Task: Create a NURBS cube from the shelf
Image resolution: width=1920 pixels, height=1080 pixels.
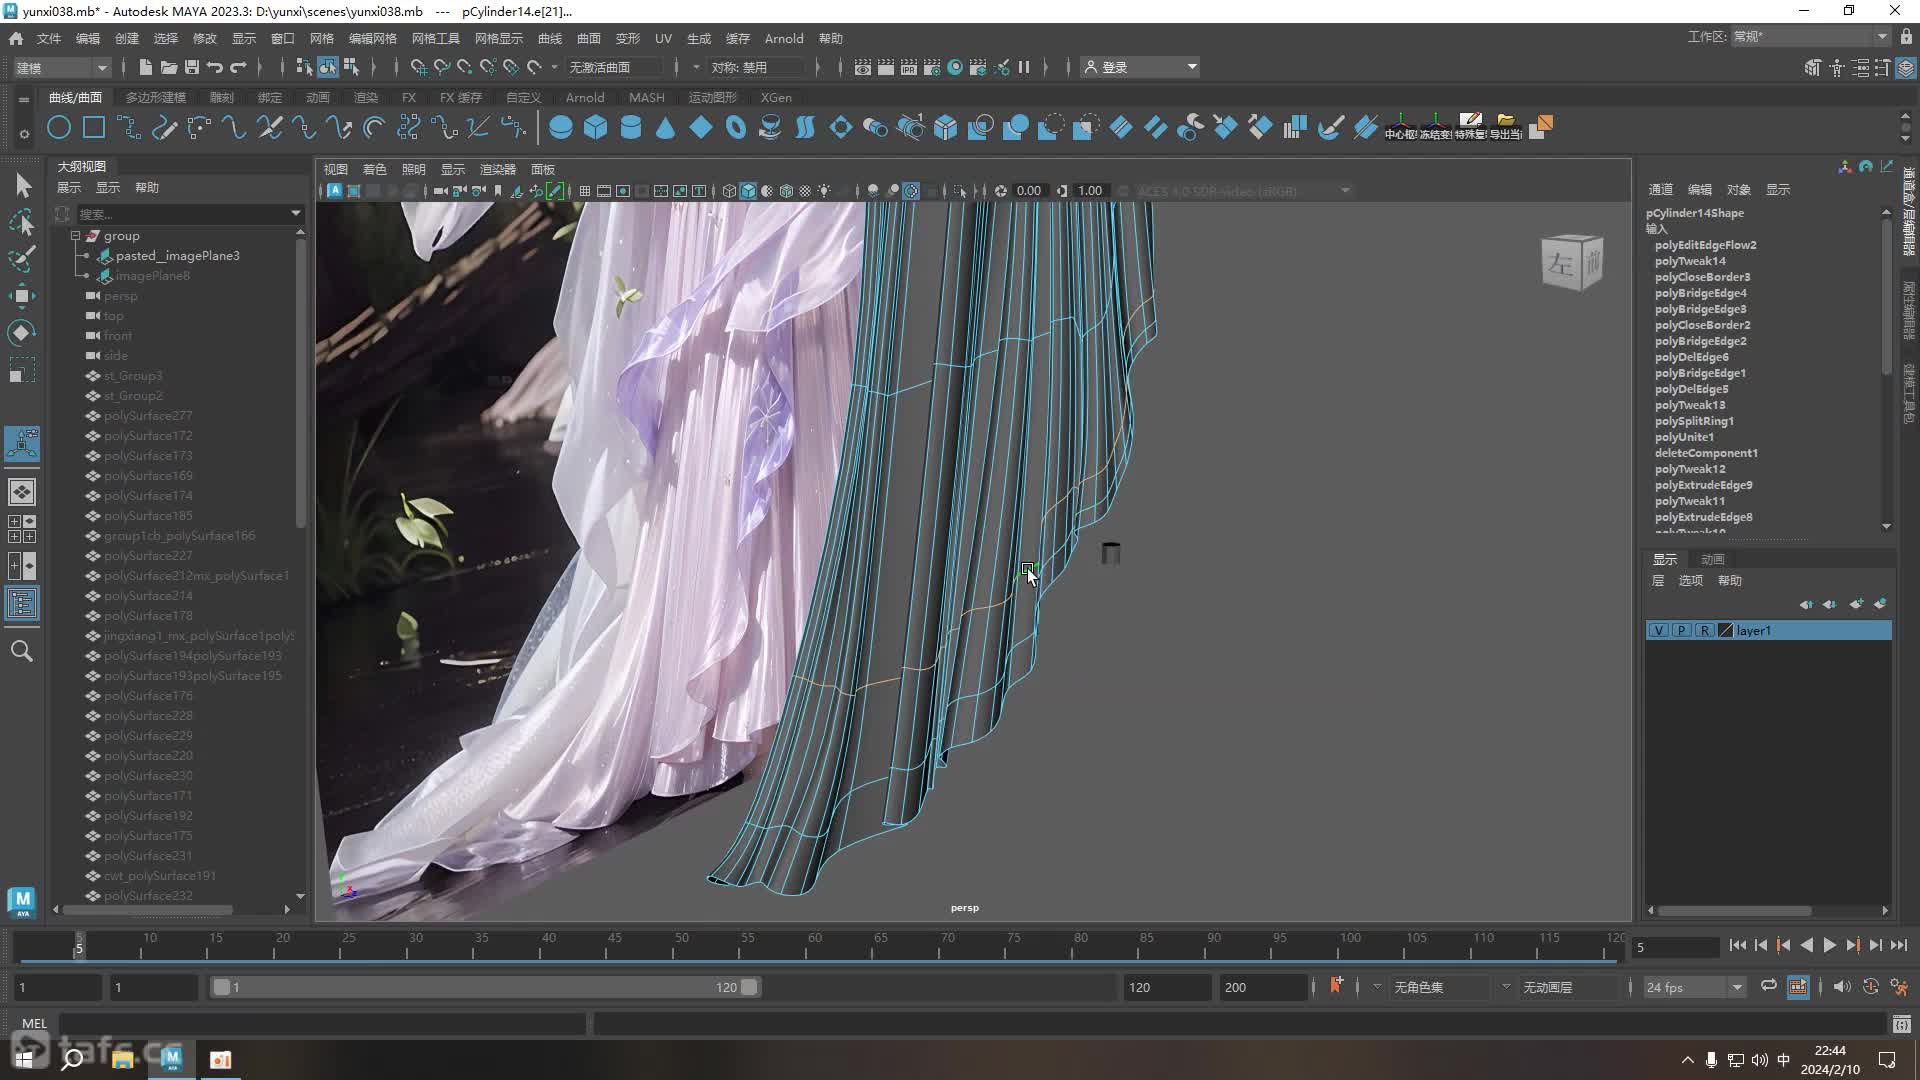Action: 596,128
